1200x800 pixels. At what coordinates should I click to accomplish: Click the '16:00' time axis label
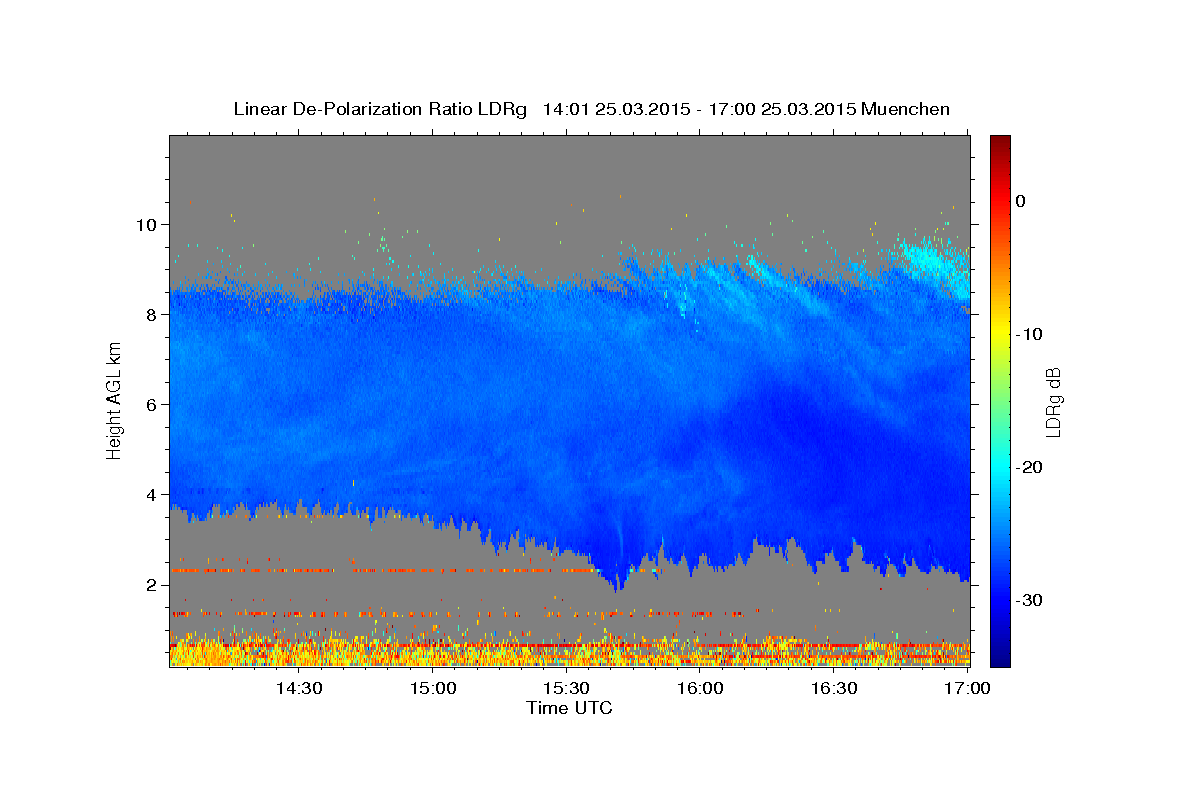pyautogui.click(x=701, y=689)
